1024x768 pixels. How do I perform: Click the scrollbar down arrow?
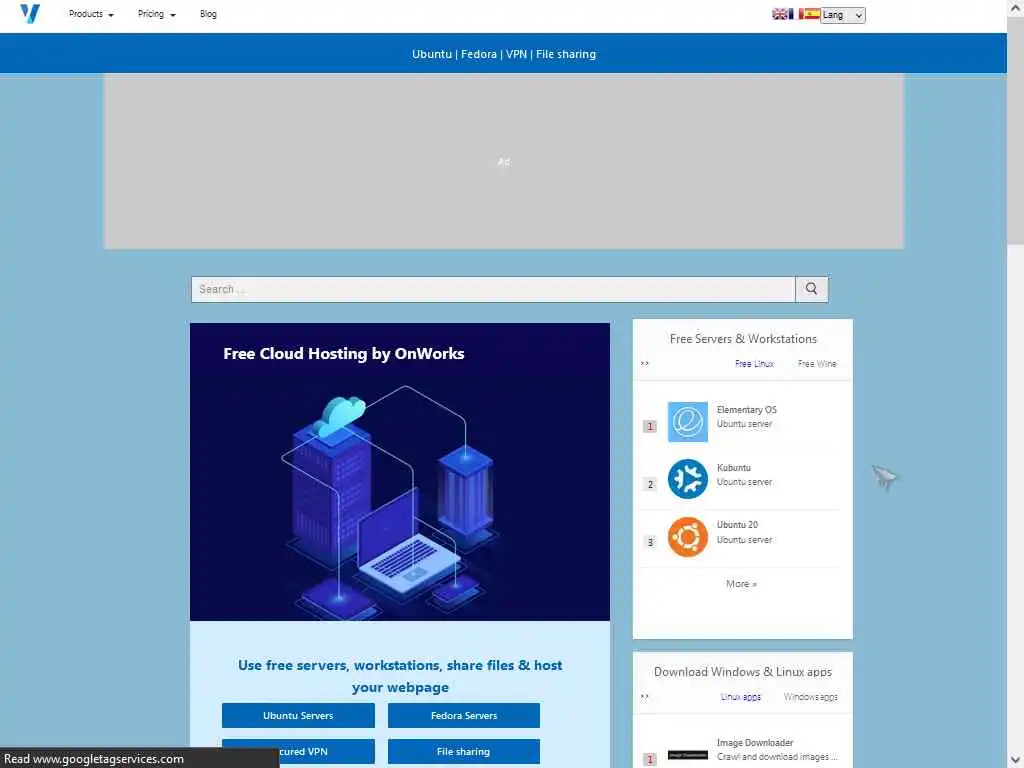[x=1016, y=760]
